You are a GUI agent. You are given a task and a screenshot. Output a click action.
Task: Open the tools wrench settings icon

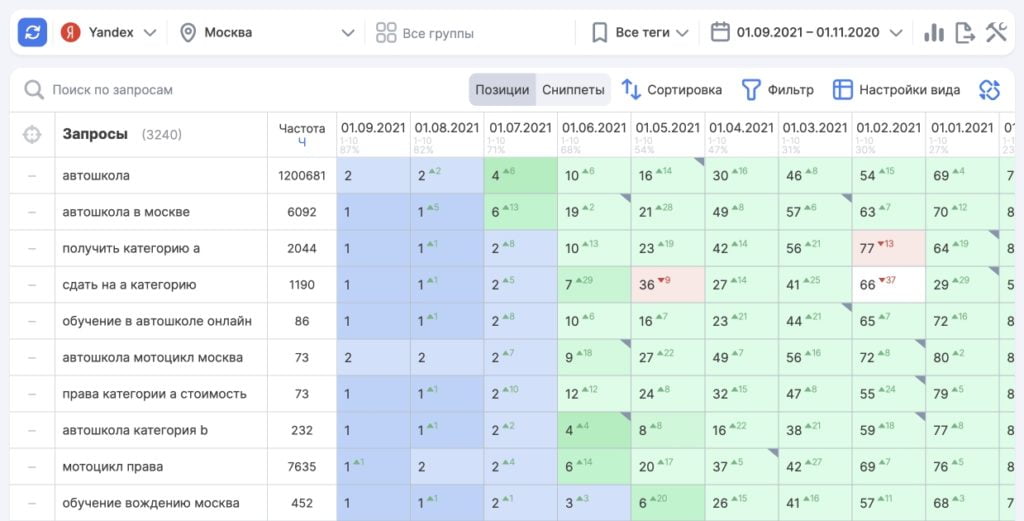pyautogui.click(x=996, y=33)
